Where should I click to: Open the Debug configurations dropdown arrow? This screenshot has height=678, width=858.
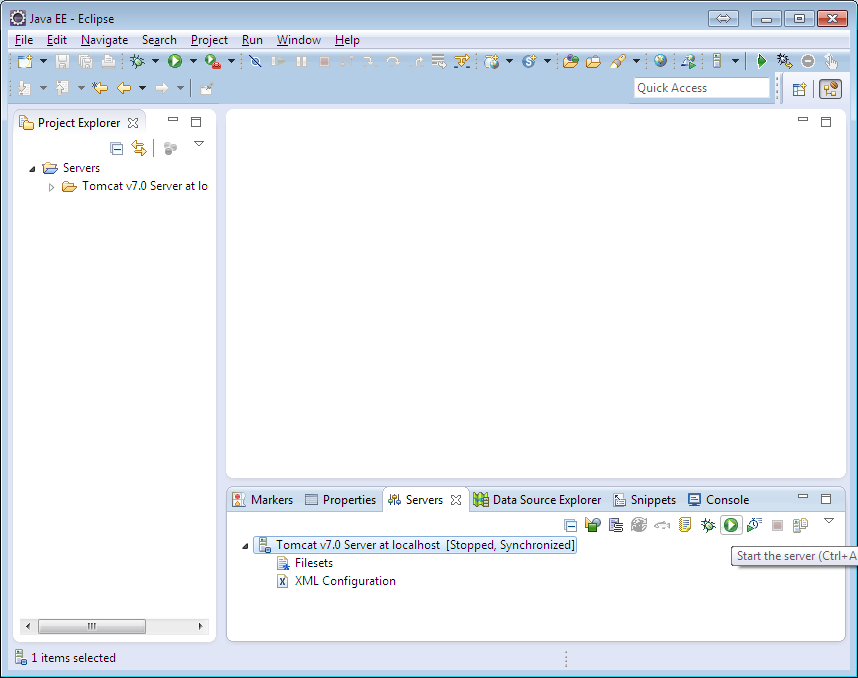(x=155, y=61)
